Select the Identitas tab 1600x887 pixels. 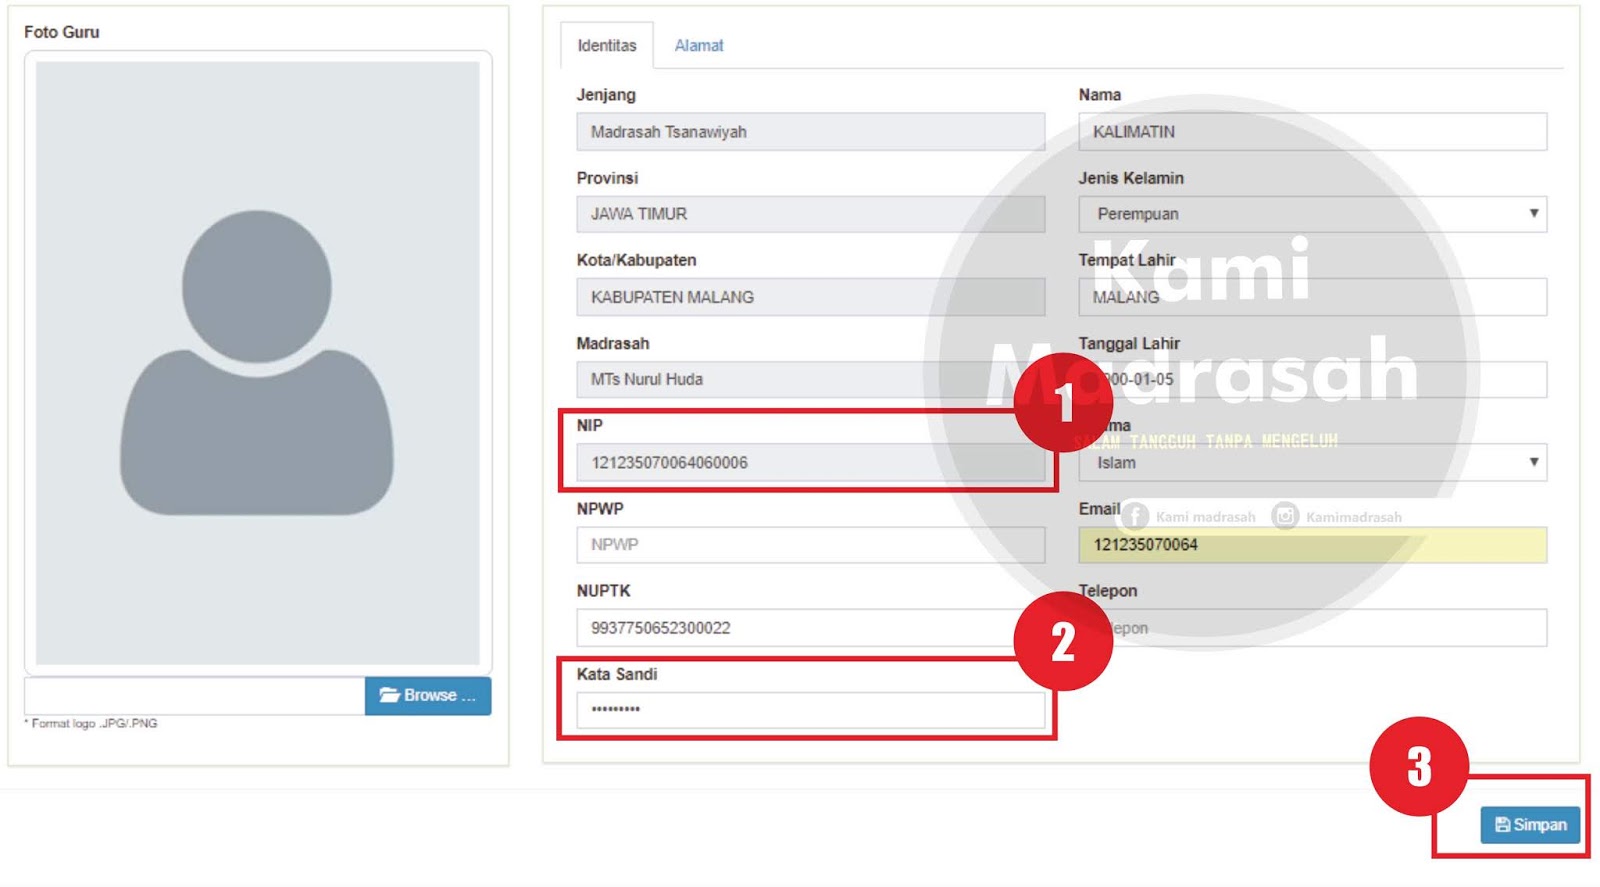pos(607,46)
